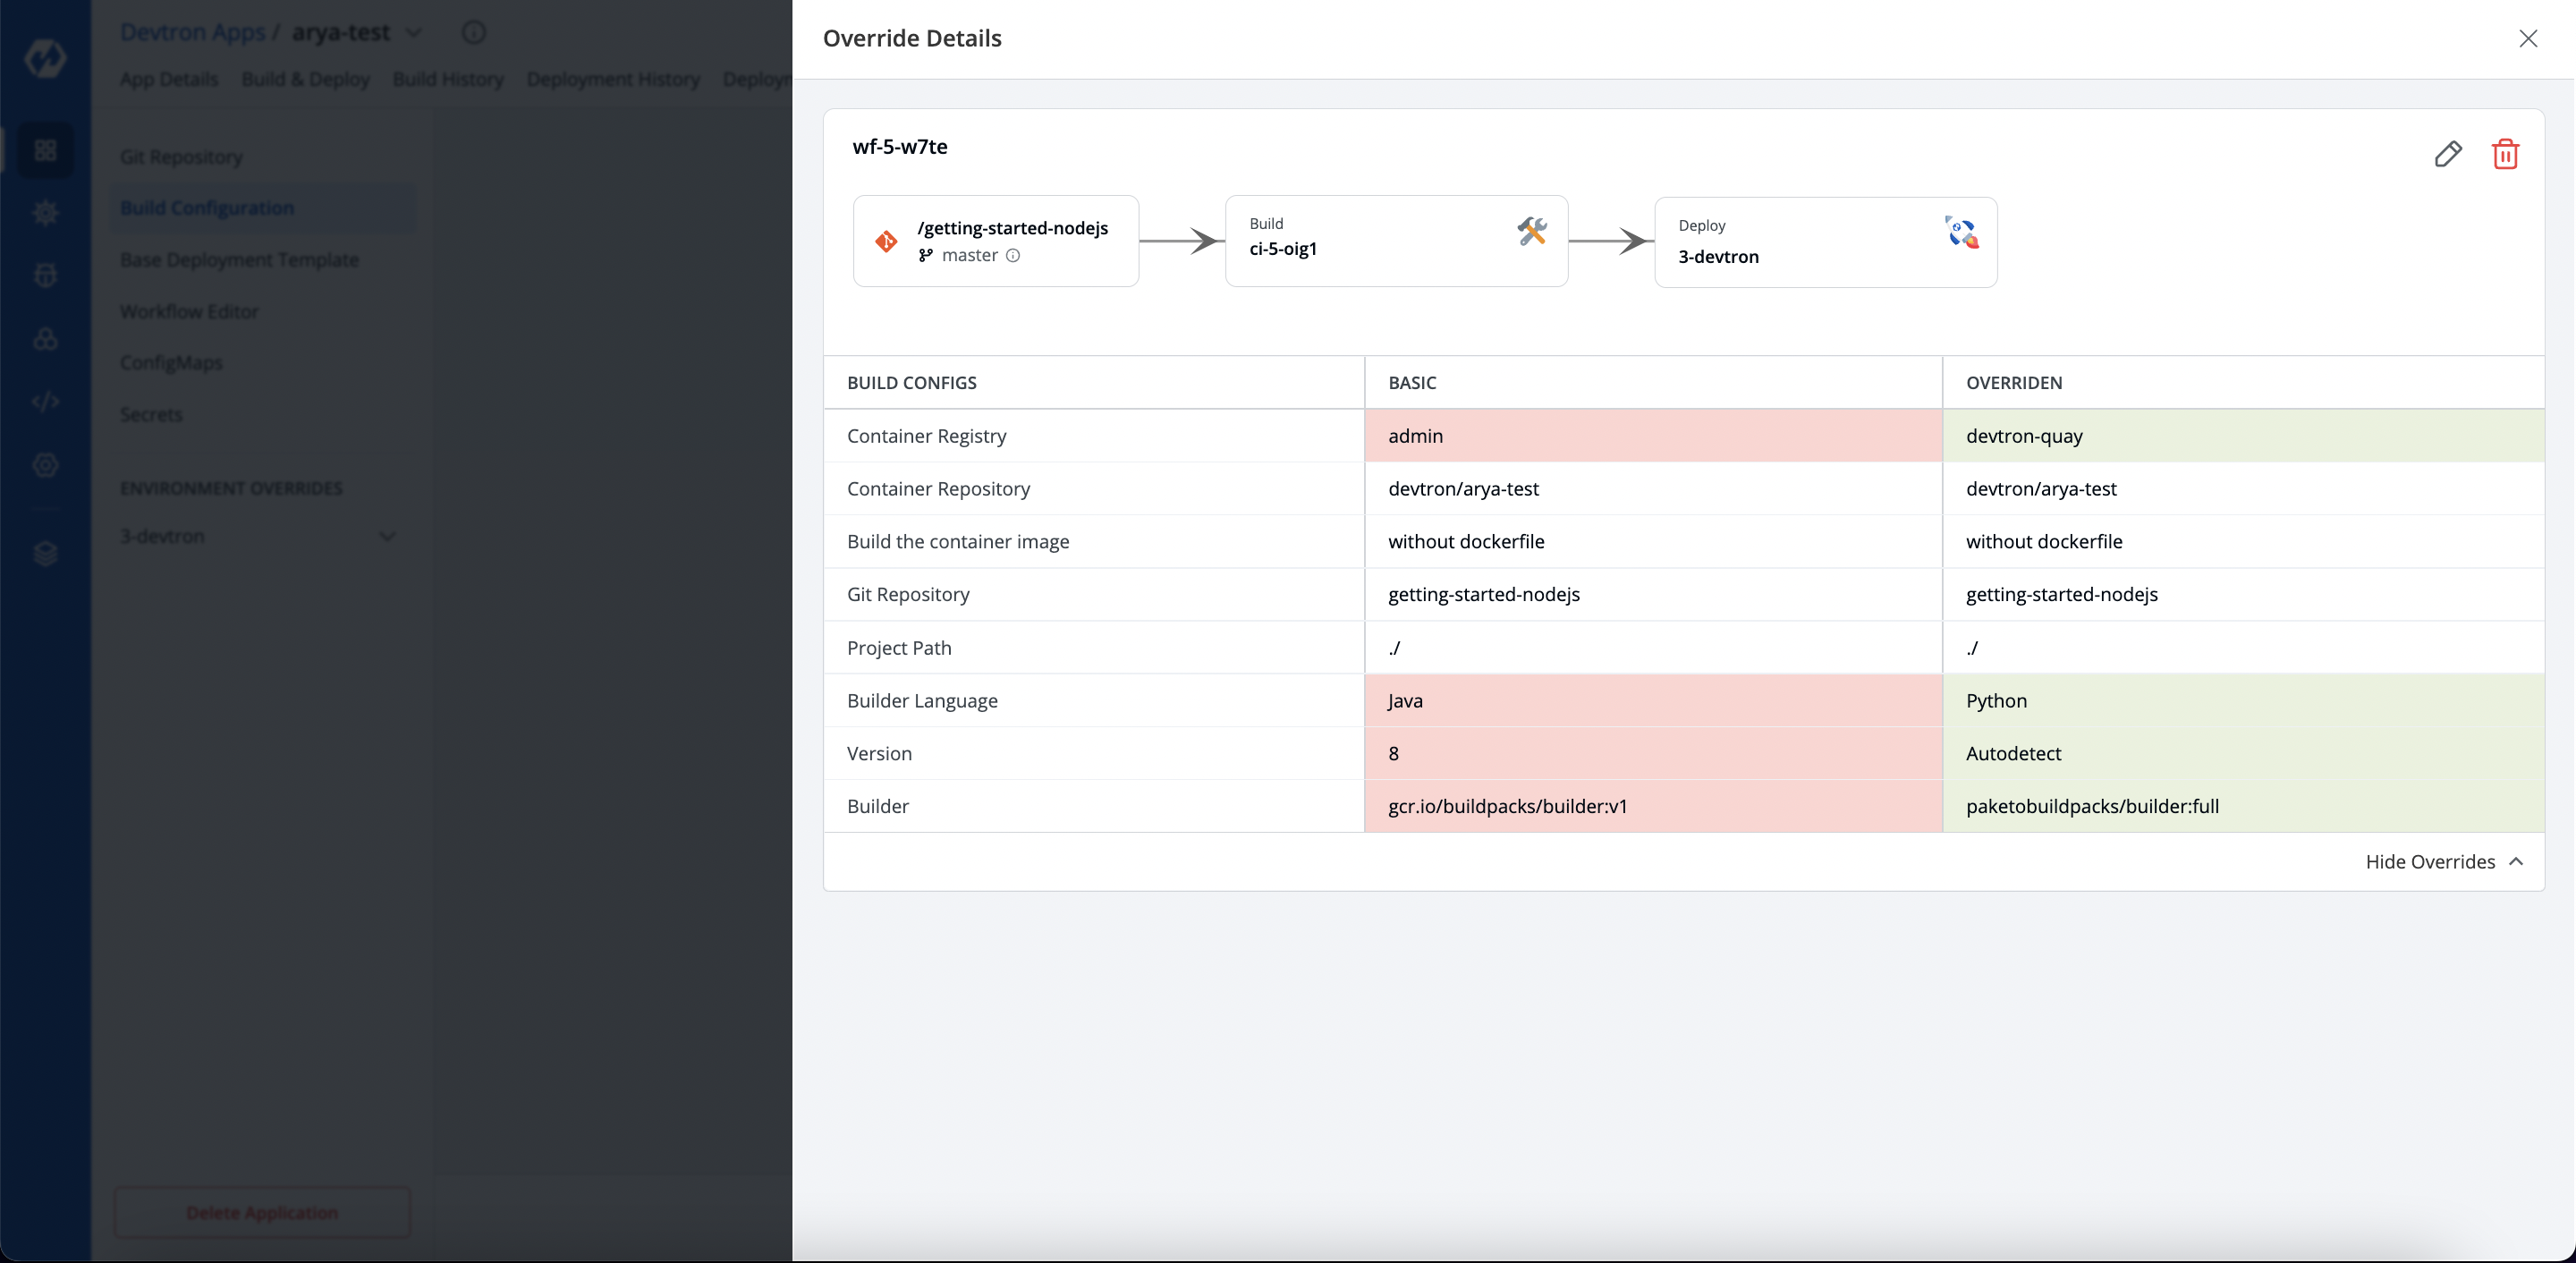Click the overridden registry value devtron-quay
The width and height of the screenshot is (2576, 1263).
pyautogui.click(x=2024, y=436)
